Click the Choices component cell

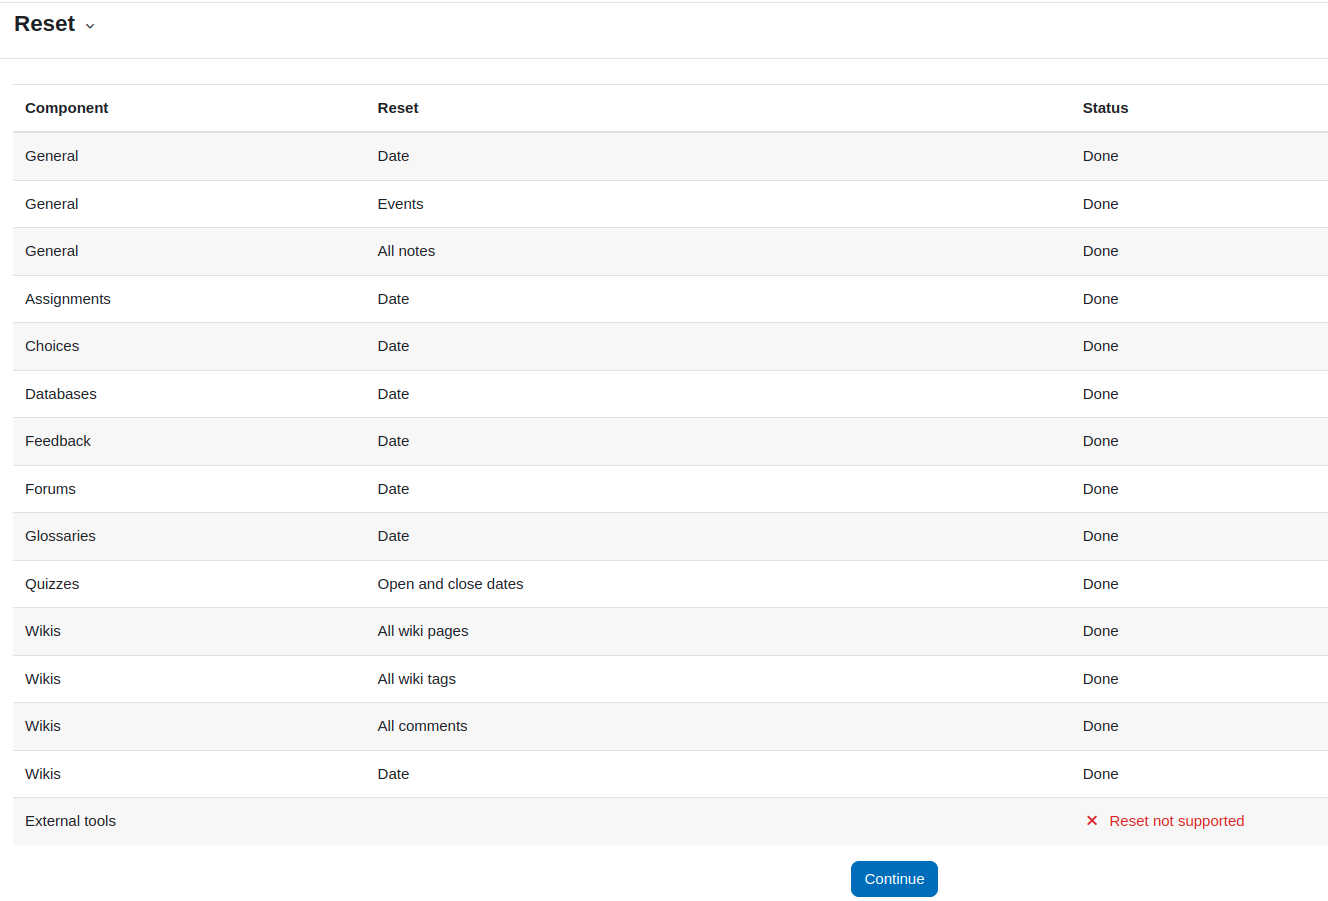tap(52, 346)
